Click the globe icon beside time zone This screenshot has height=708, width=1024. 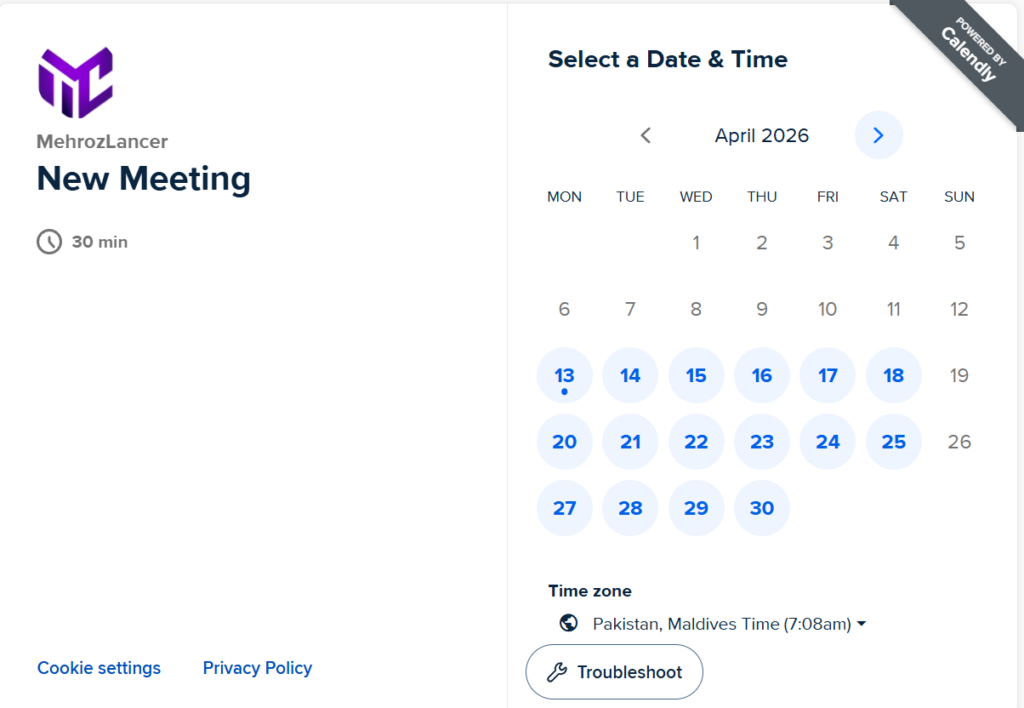tap(569, 623)
